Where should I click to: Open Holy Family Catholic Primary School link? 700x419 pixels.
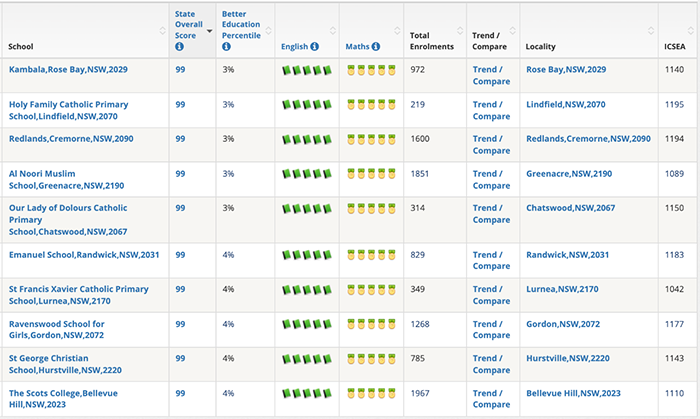click(x=68, y=110)
